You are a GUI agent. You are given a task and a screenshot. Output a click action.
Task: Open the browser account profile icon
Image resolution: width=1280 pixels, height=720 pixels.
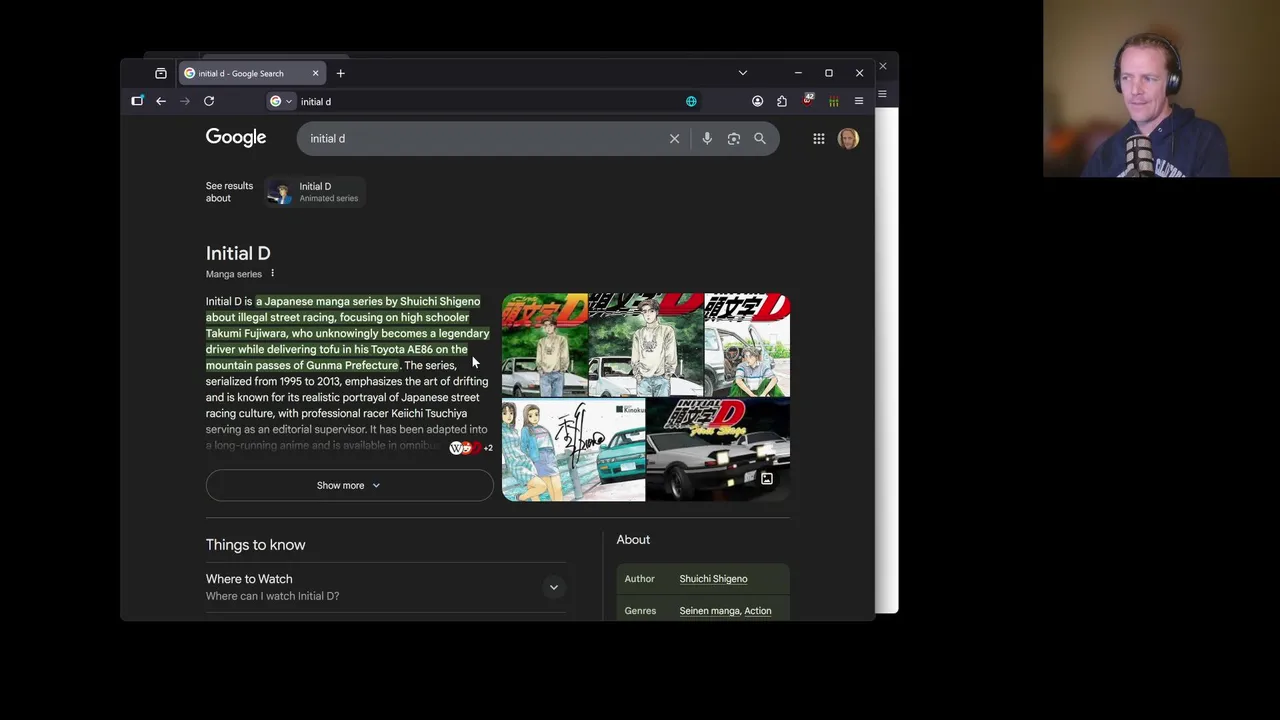point(757,101)
